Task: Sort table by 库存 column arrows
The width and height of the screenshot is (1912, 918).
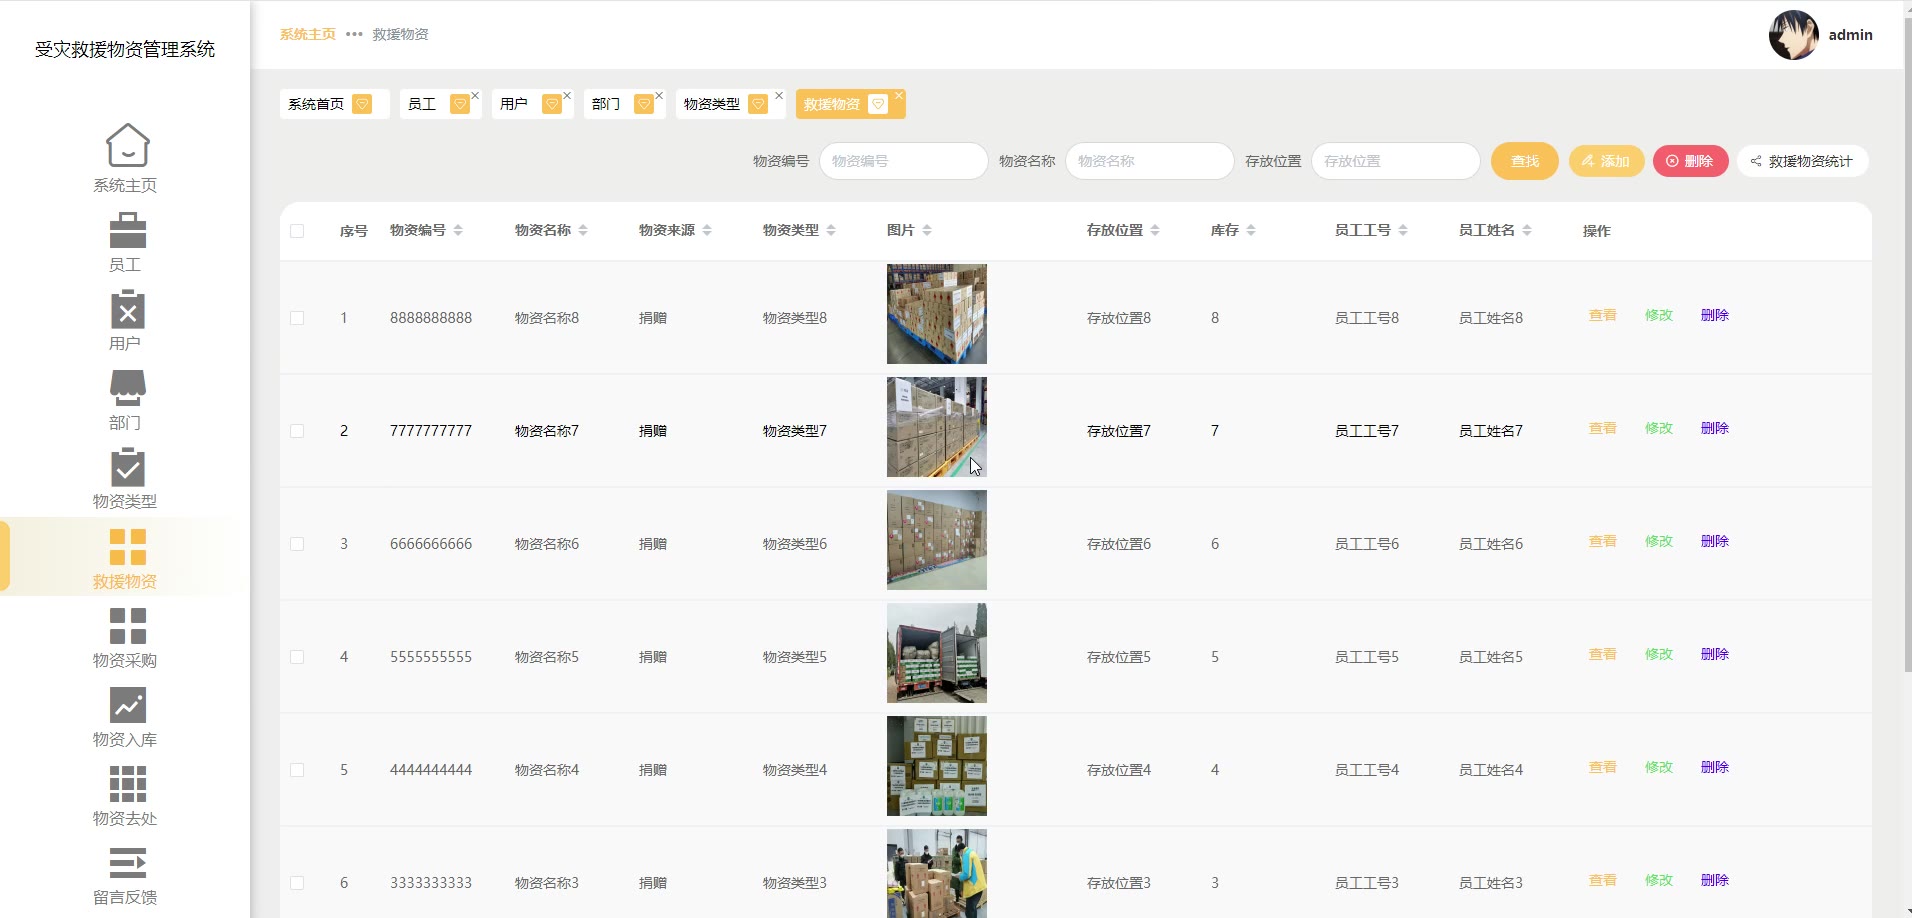Action: [1251, 231]
